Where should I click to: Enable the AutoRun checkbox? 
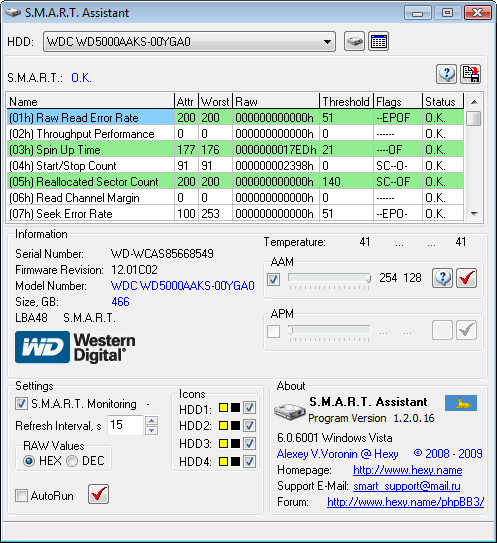click(x=21, y=496)
